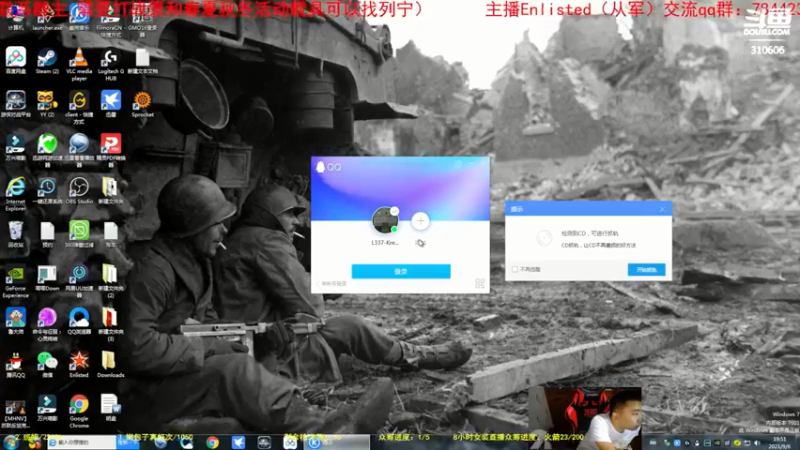The image size is (800, 450).
Task: Click the taskbar search input box
Action: [x=82, y=442]
